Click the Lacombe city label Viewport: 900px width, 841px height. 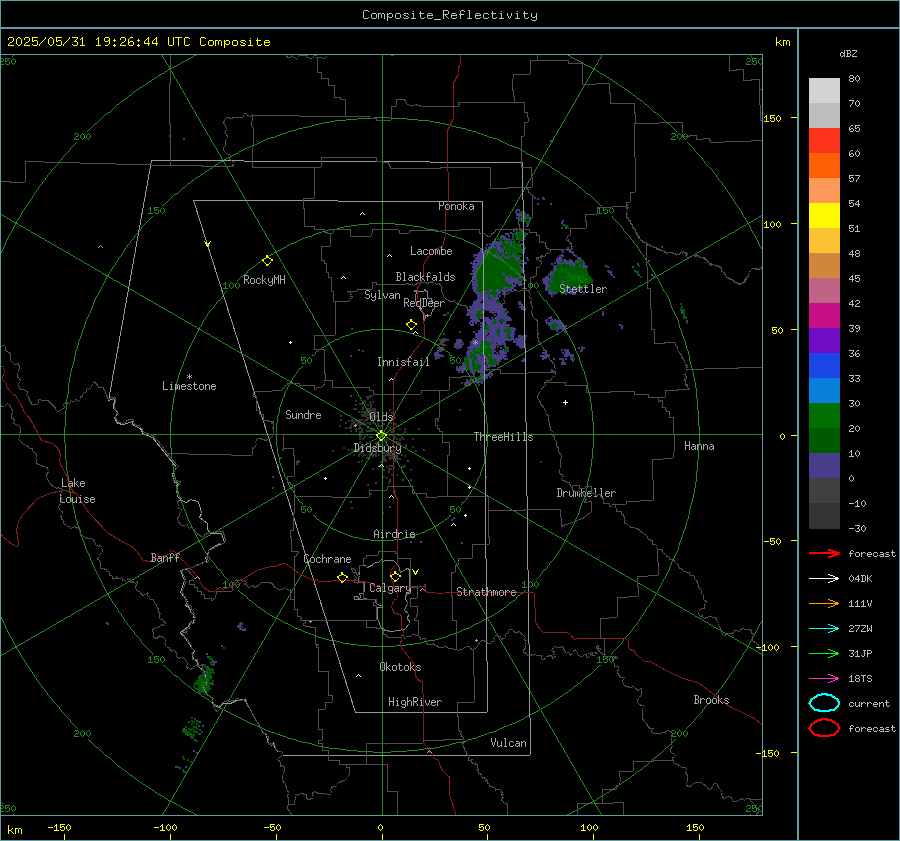(x=431, y=251)
